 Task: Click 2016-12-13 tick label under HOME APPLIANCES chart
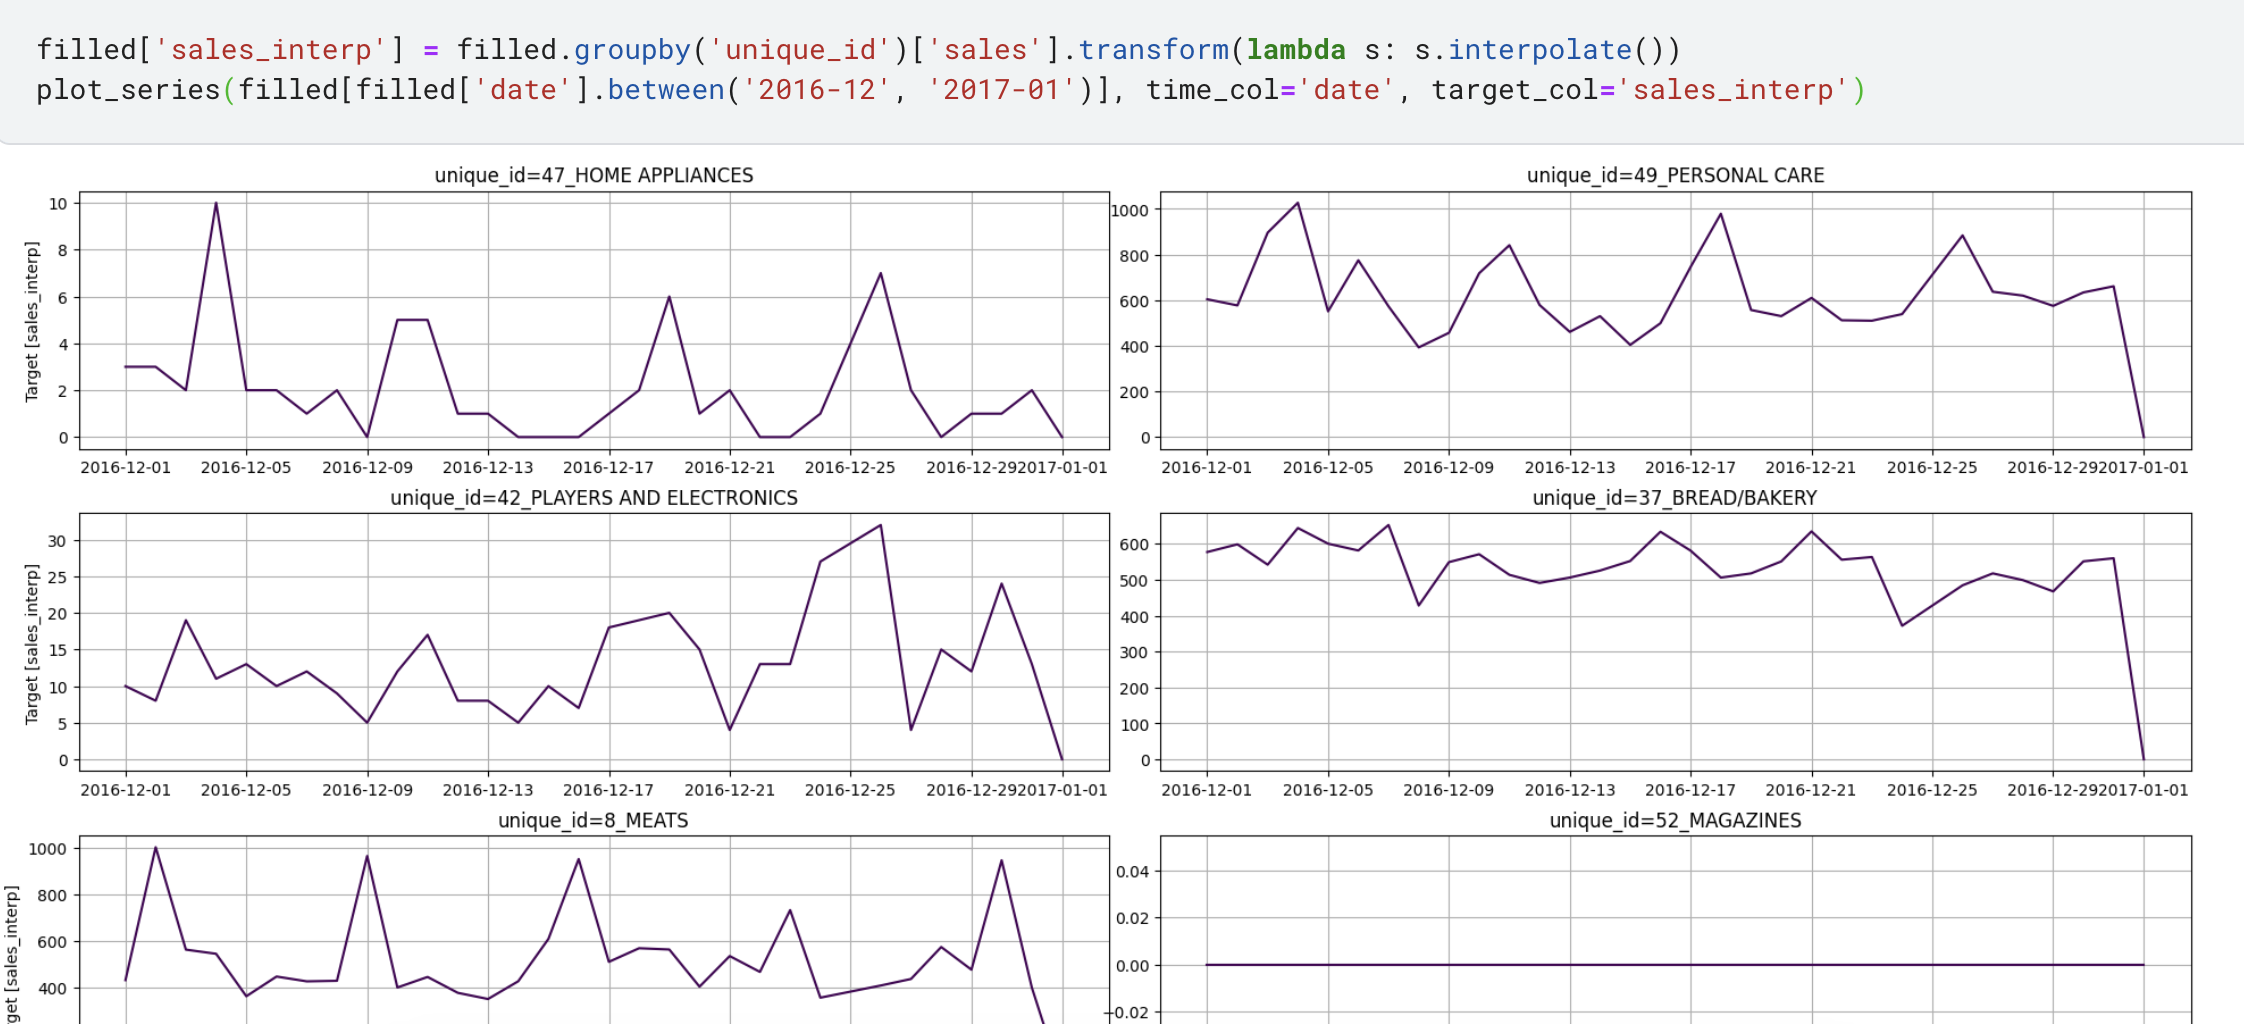point(488,467)
